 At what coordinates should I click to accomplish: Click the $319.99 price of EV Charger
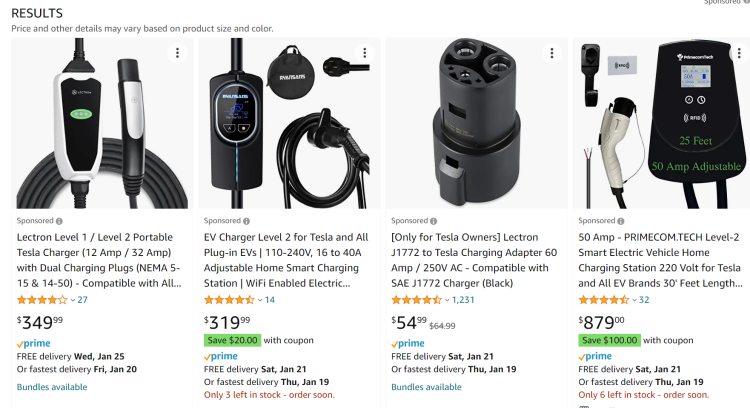[x=227, y=322]
